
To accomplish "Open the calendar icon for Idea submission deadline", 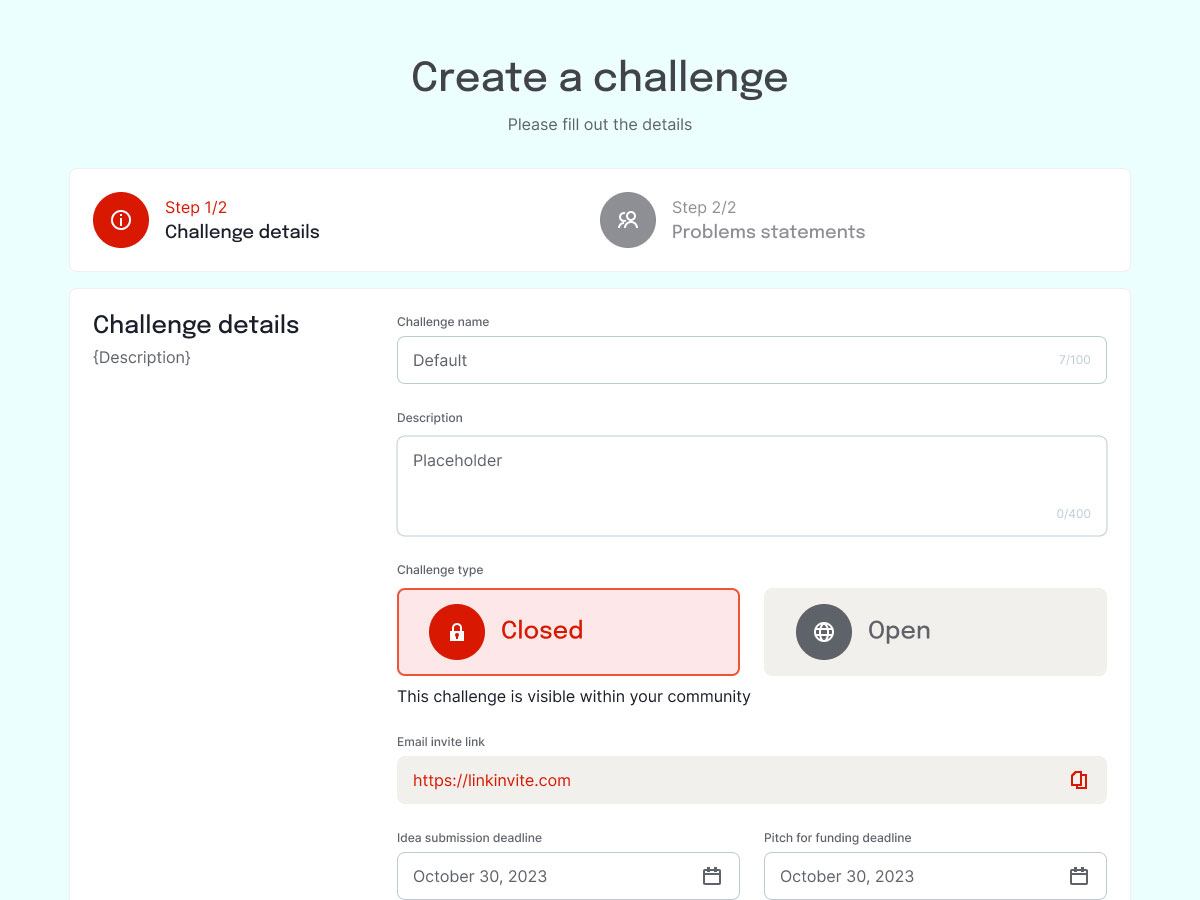I will click(712, 876).
